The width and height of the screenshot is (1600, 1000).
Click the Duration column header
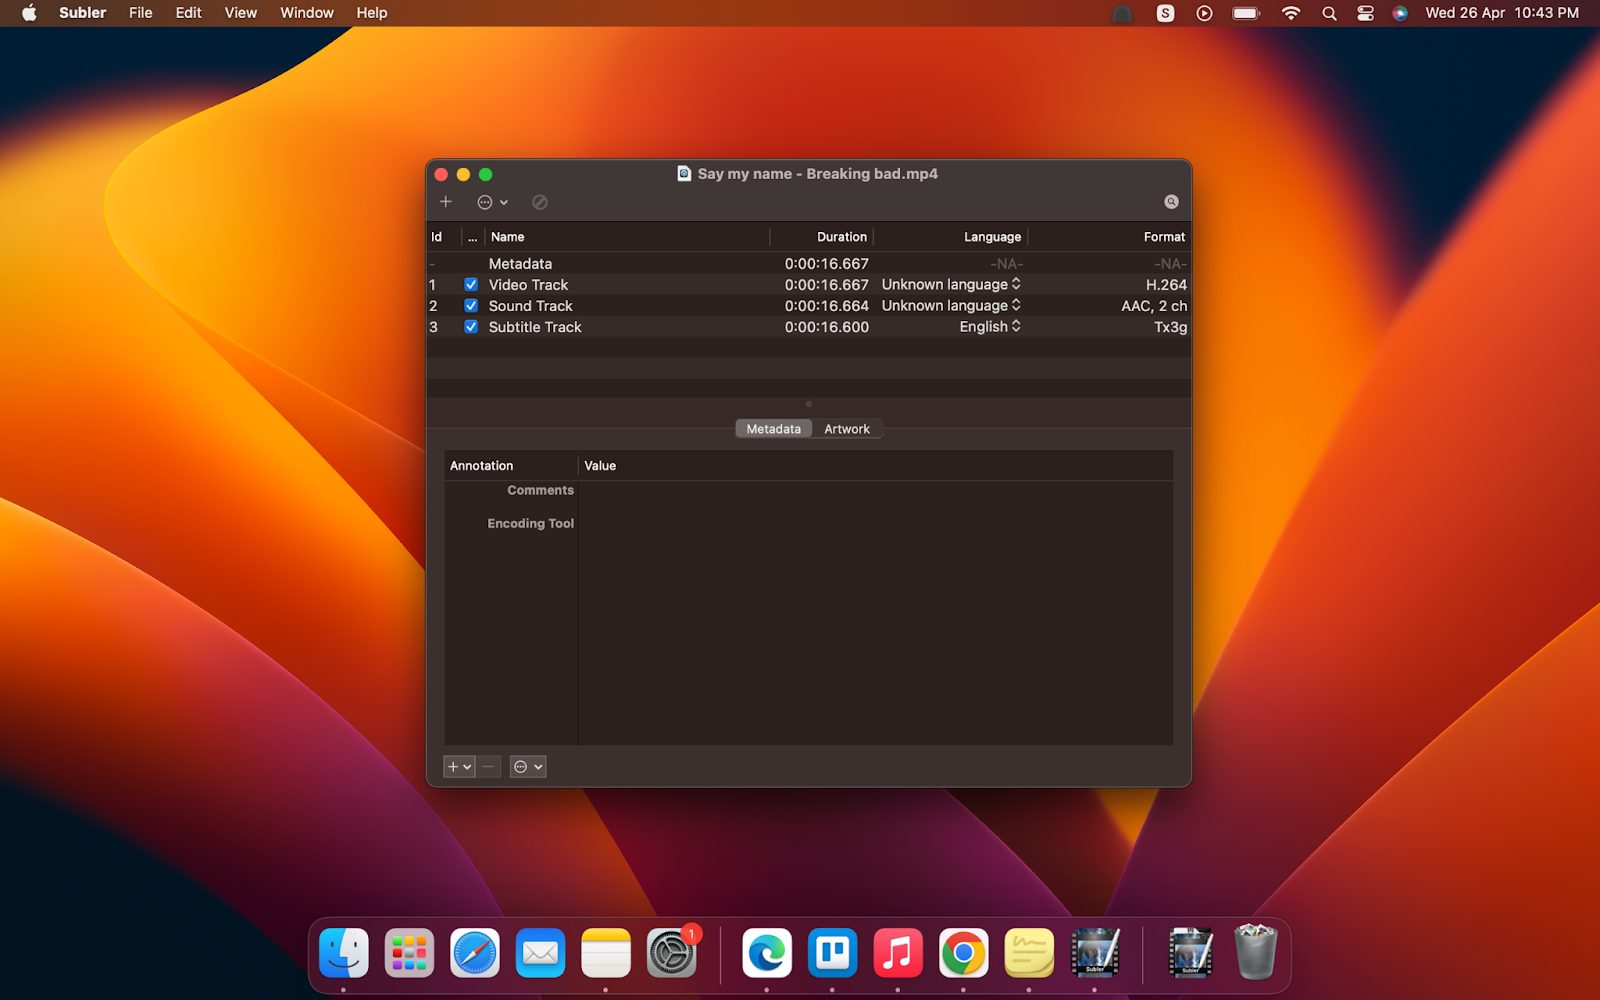[822, 237]
